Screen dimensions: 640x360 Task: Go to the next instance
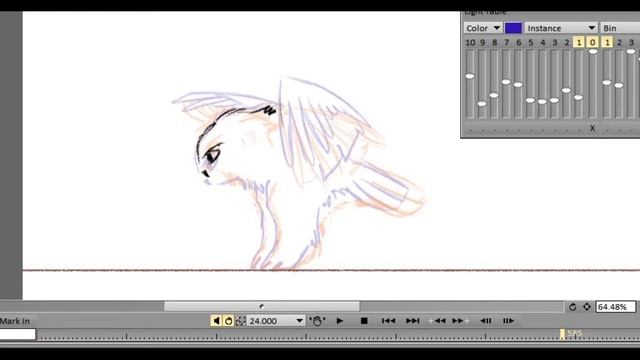tap(460, 321)
